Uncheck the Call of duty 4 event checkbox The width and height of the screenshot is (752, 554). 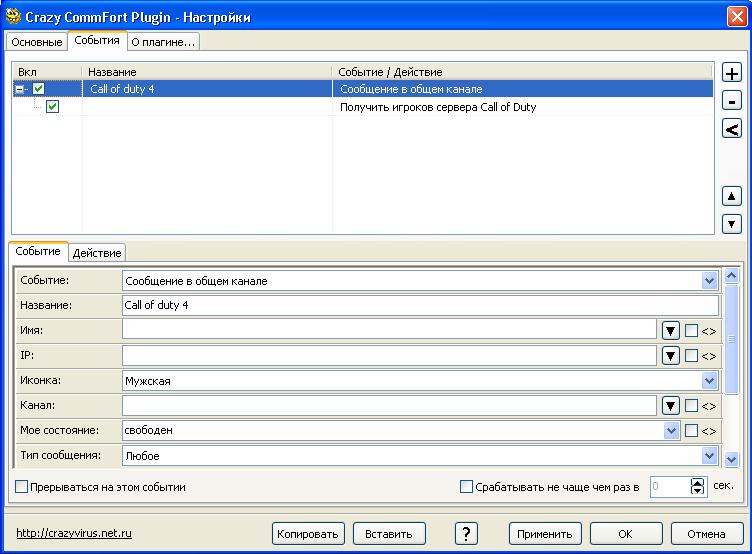click(x=39, y=89)
